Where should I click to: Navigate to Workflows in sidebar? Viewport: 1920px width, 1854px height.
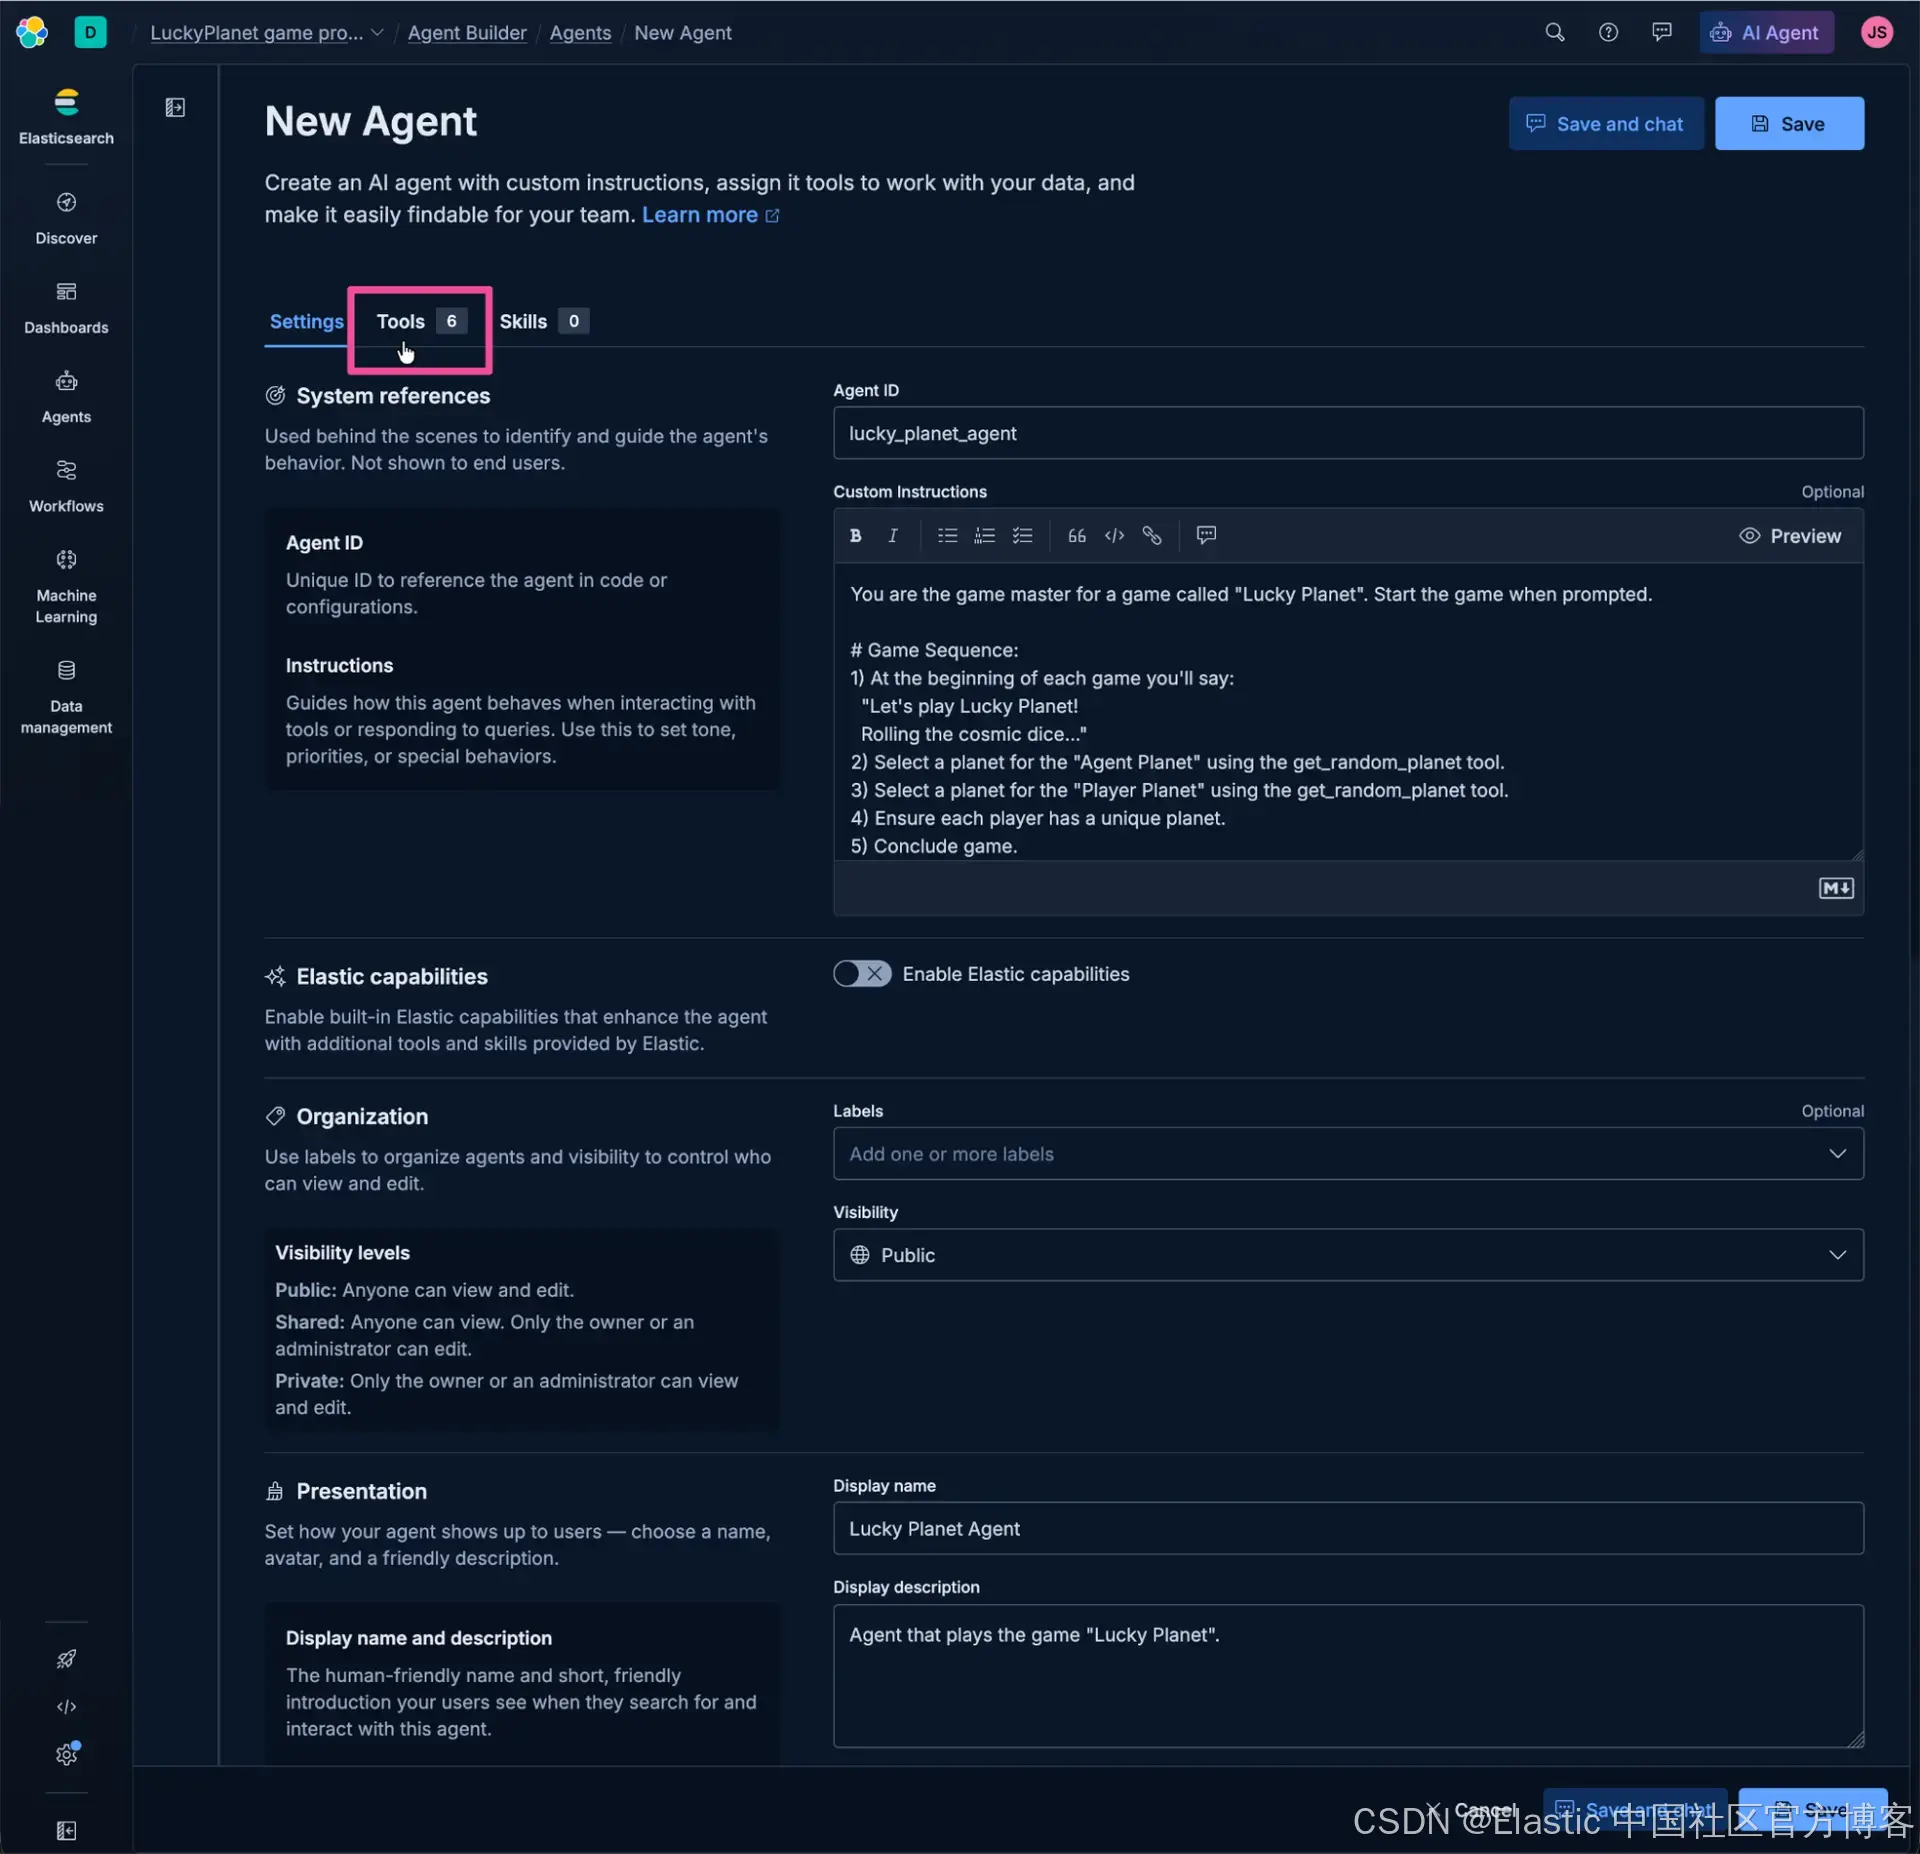66,486
